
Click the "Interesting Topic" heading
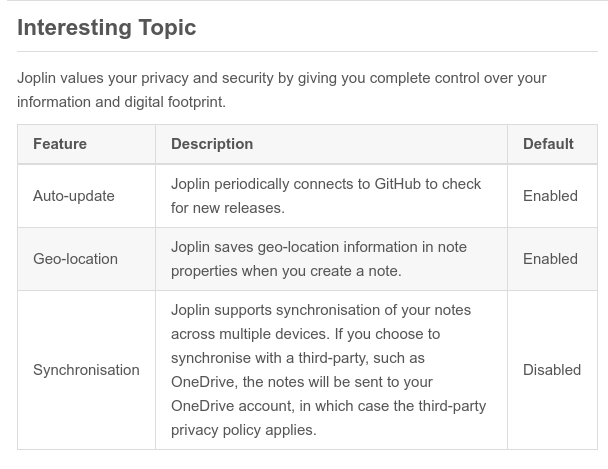[107, 28]
